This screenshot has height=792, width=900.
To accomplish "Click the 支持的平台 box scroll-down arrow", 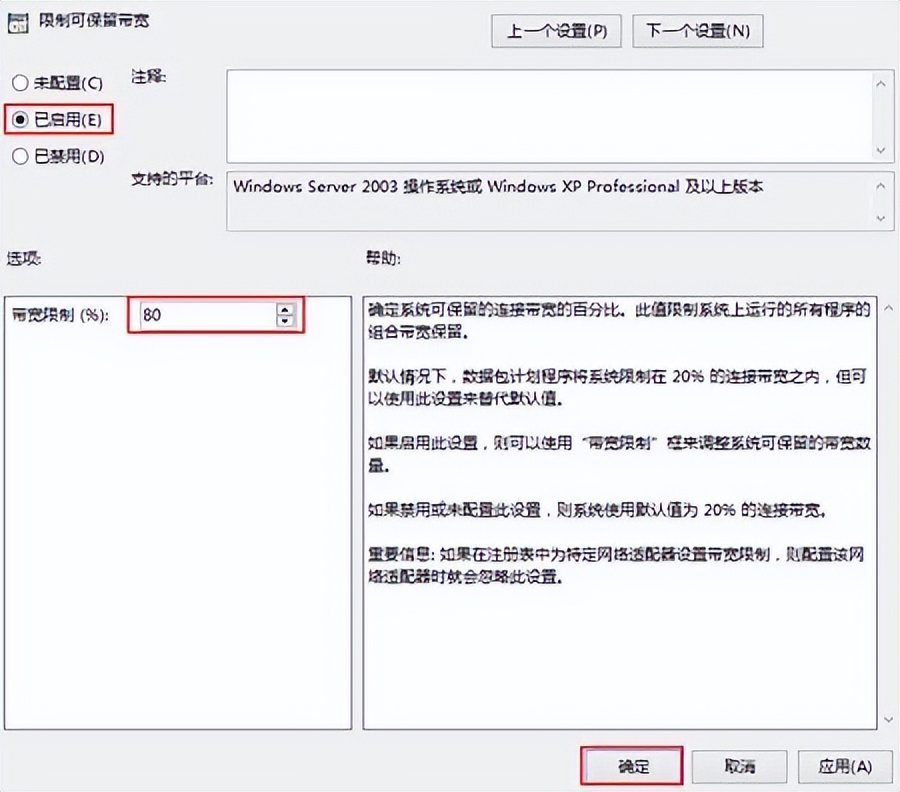I will [x=881, y=217].
